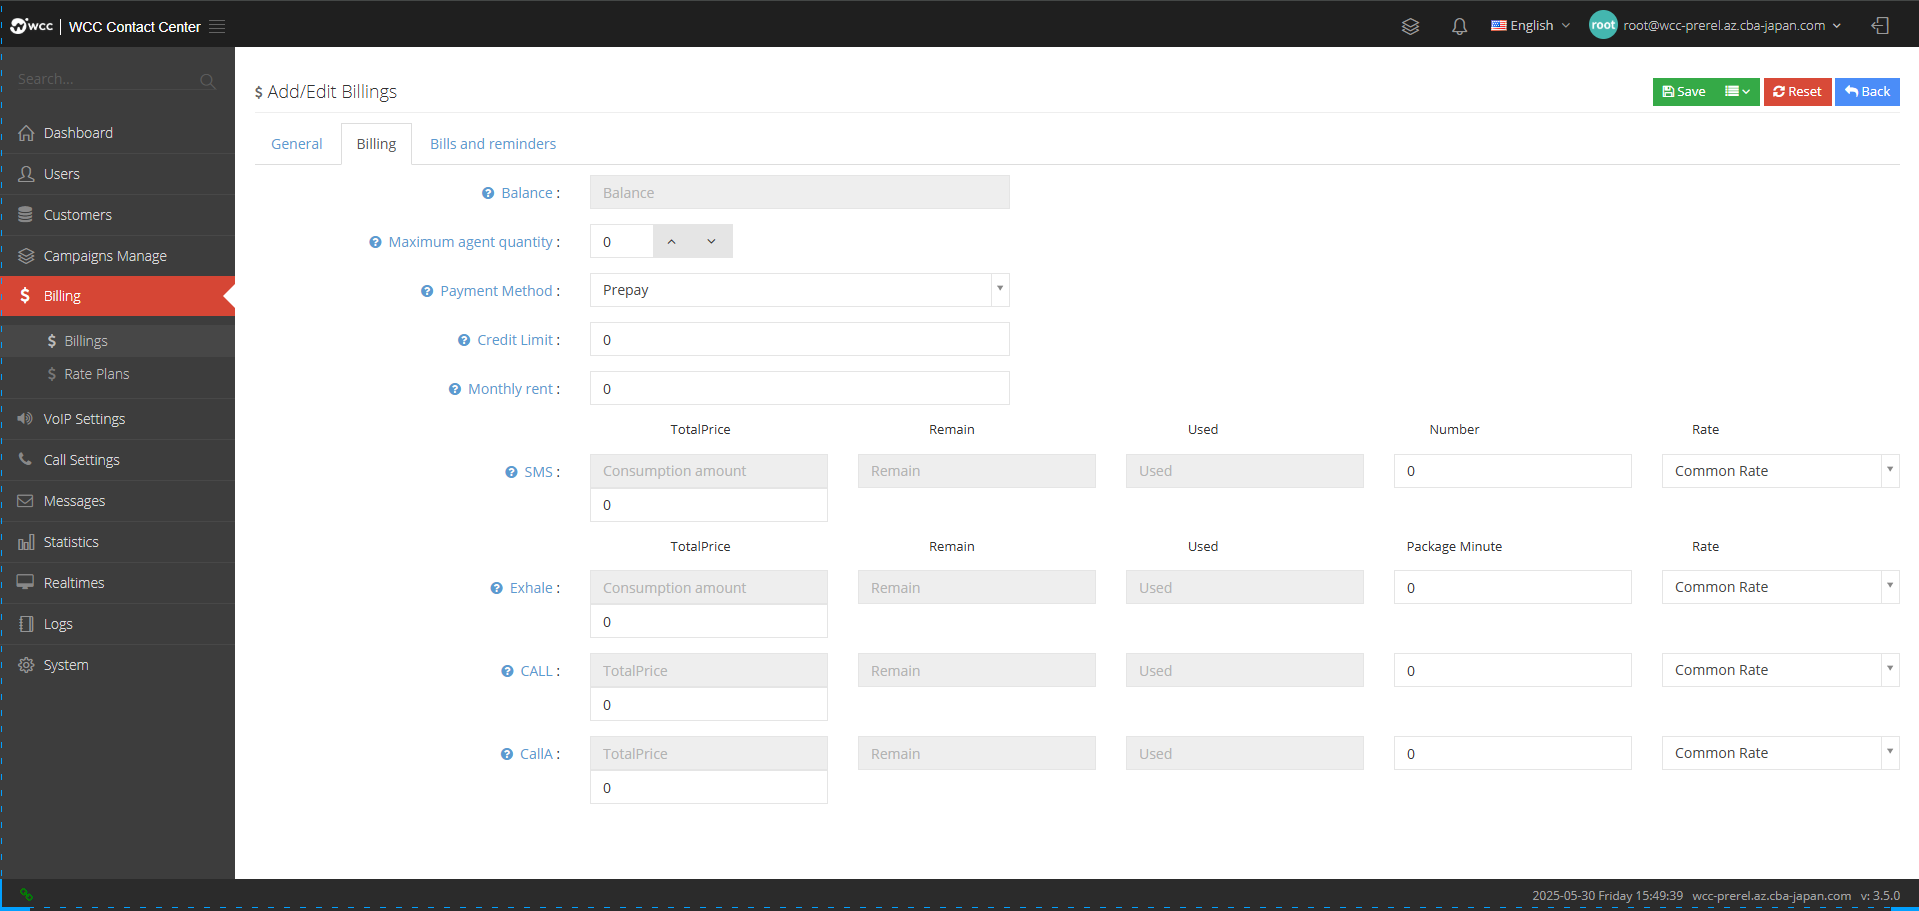
Task: Open Realtimes in sidebar
Action: [118, 583]
